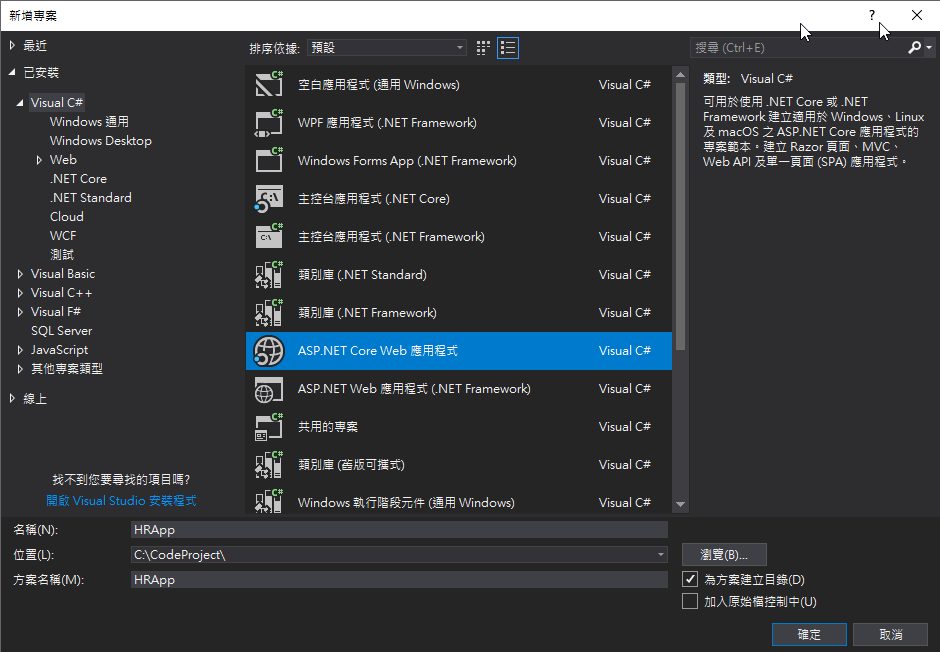Click the 取消 (Cancel) button
This screenshot has width=940, height=652.
pos(890,634)
